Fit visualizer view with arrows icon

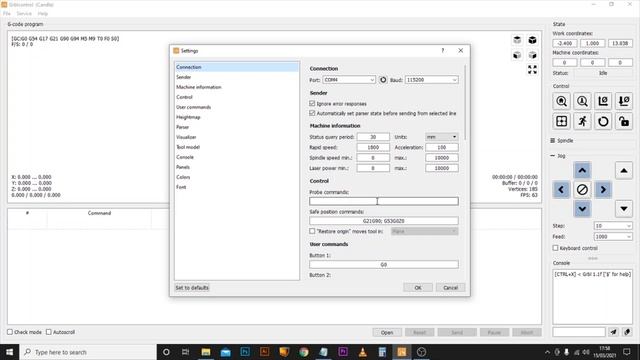(532, 70)
